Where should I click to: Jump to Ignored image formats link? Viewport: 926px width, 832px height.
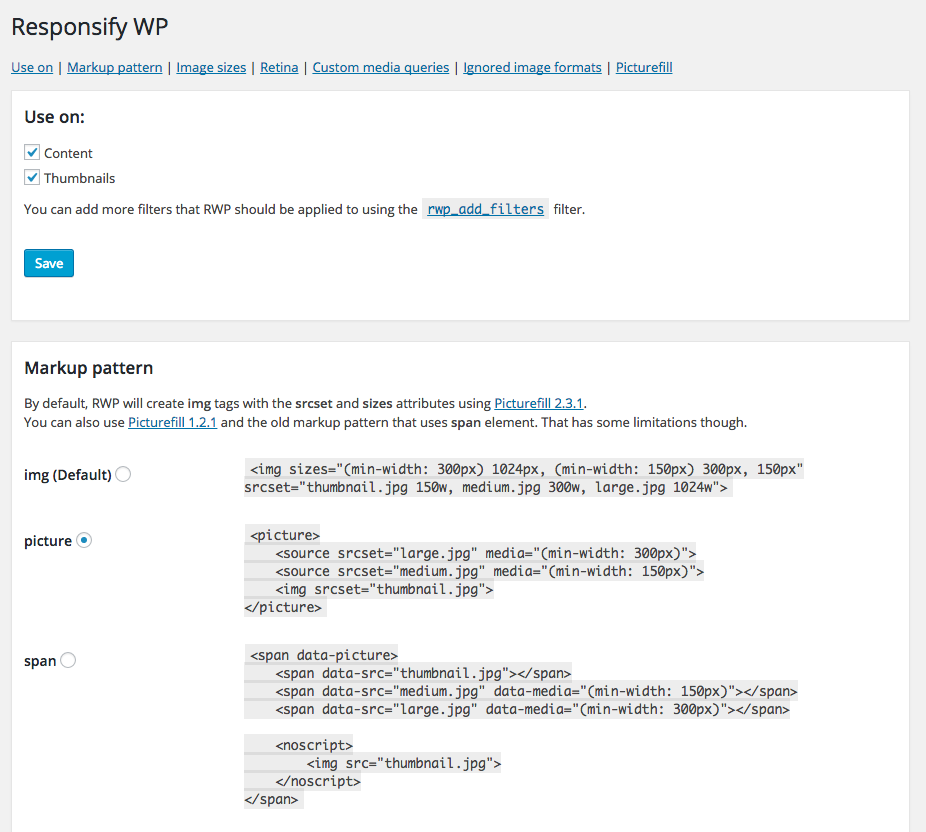click(532, 67)
